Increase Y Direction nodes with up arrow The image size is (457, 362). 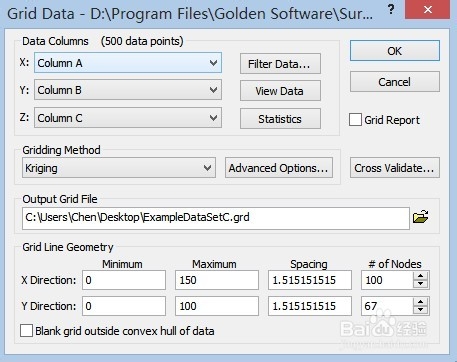click(421, 302)
